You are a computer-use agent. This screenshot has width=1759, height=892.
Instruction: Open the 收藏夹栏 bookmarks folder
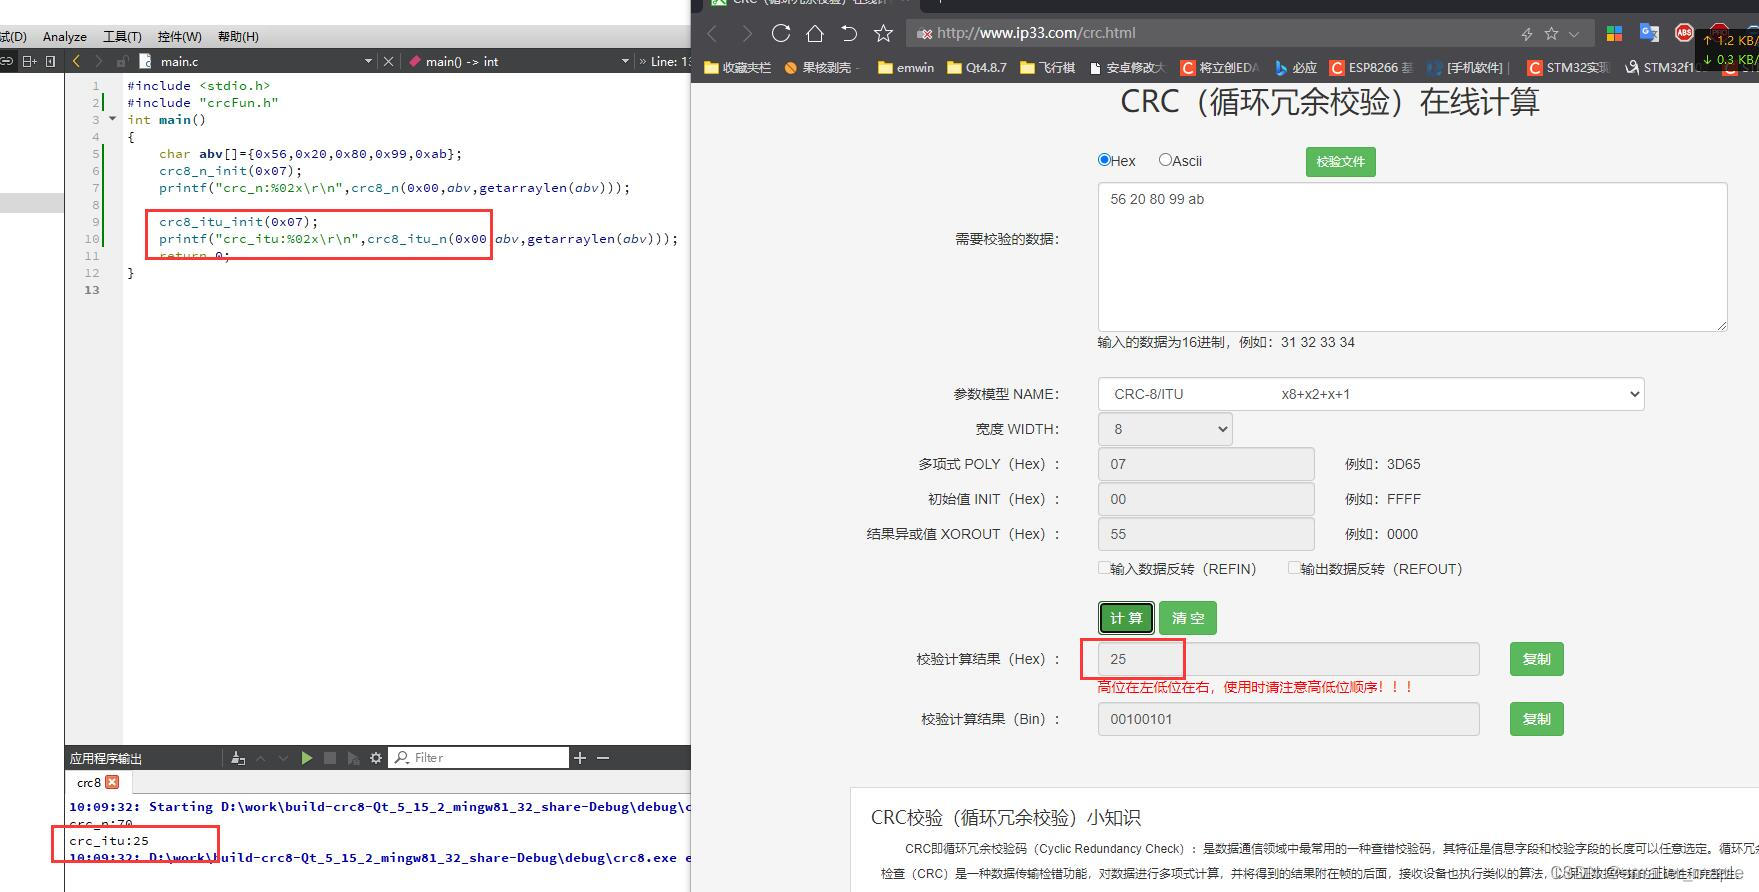click(738, 68)
